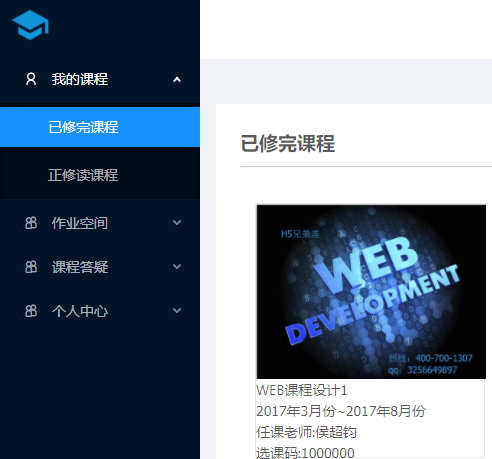Image resolution: width=492 pixels, height=459 pixels.
Task: Expand 作业空间 using its down chevron
Action: (x=177, y=222)
